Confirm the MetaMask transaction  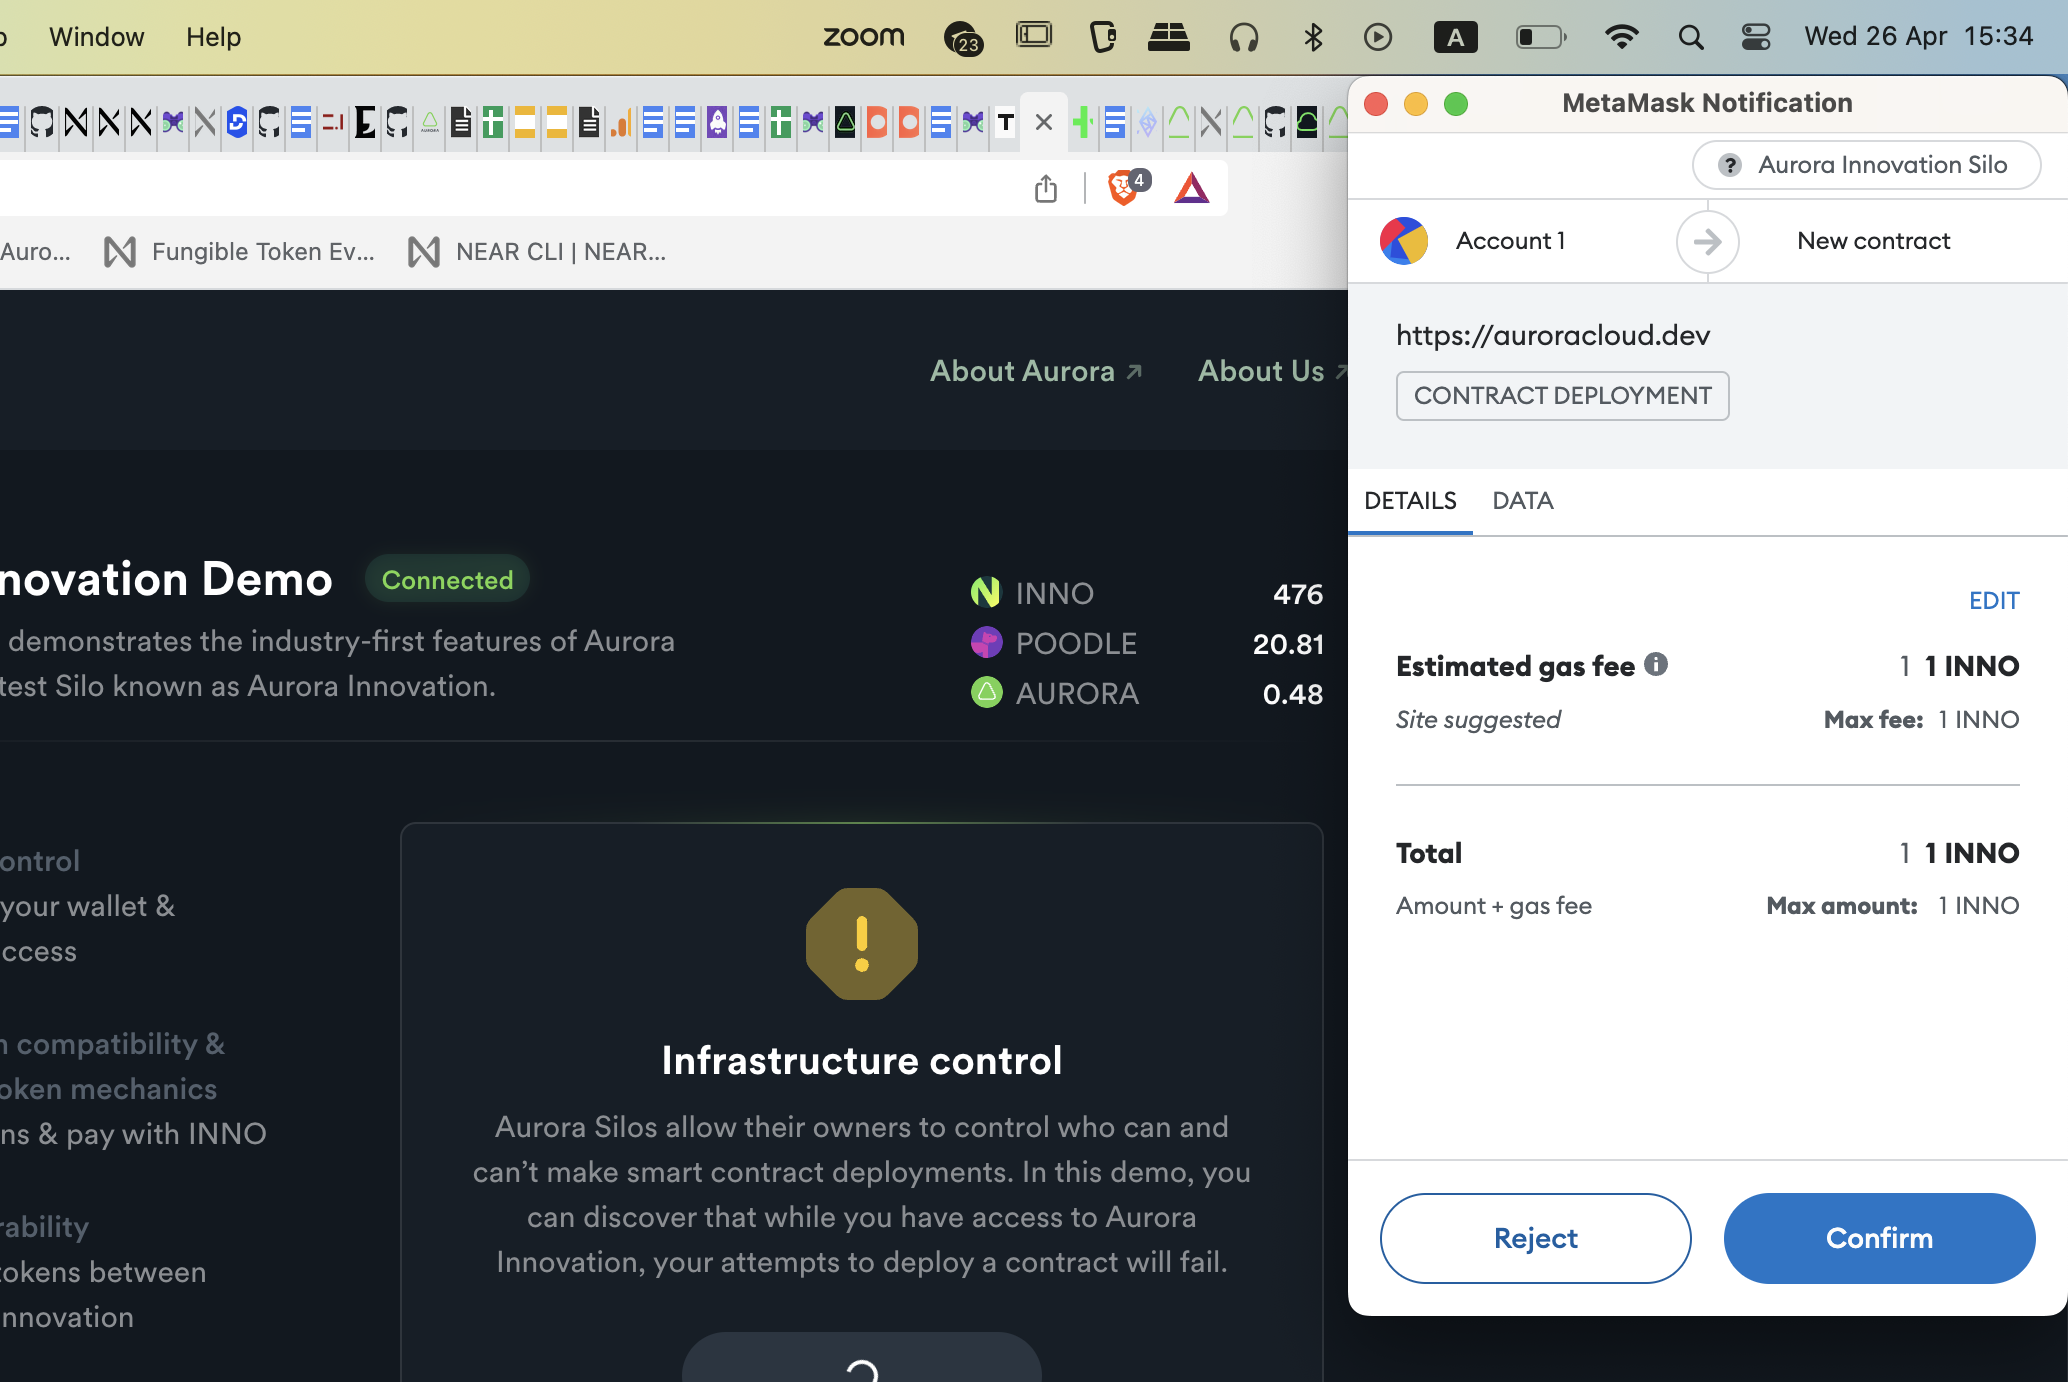1879,1238
